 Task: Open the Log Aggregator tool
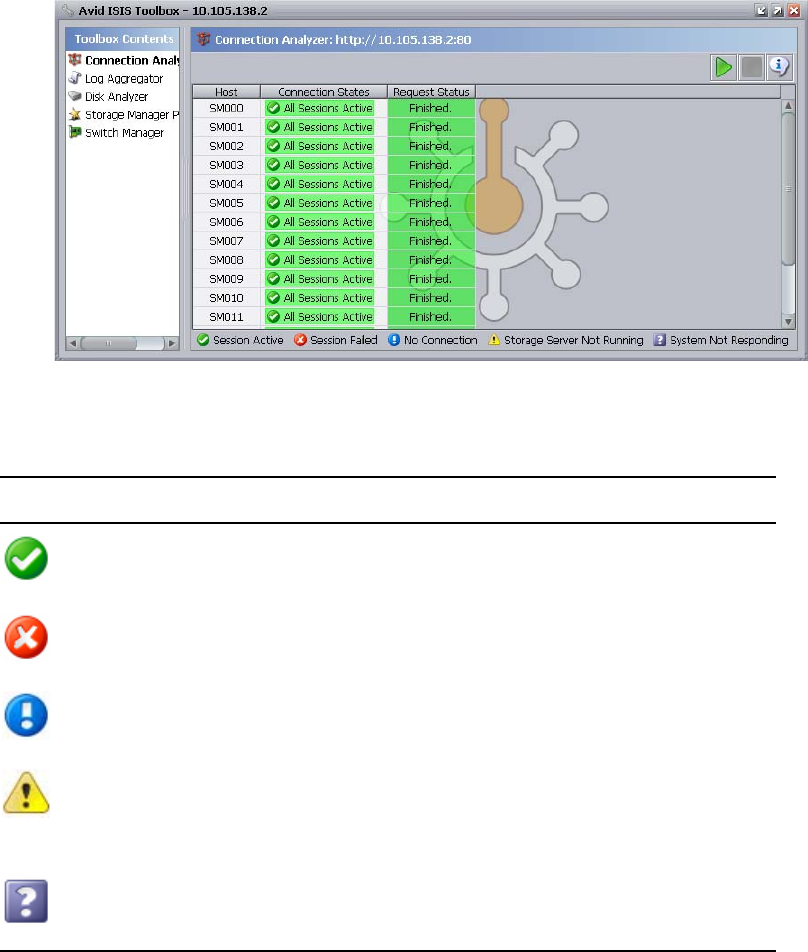tap(115, 78)
